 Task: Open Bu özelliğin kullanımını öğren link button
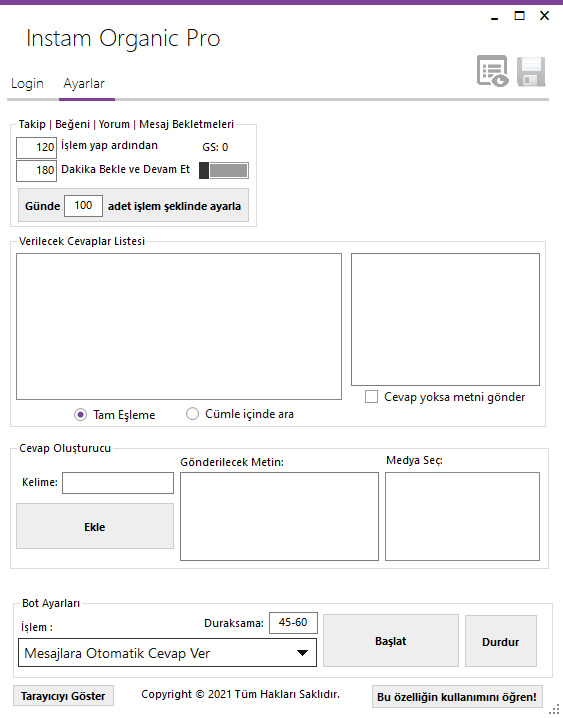pos(457,697)
